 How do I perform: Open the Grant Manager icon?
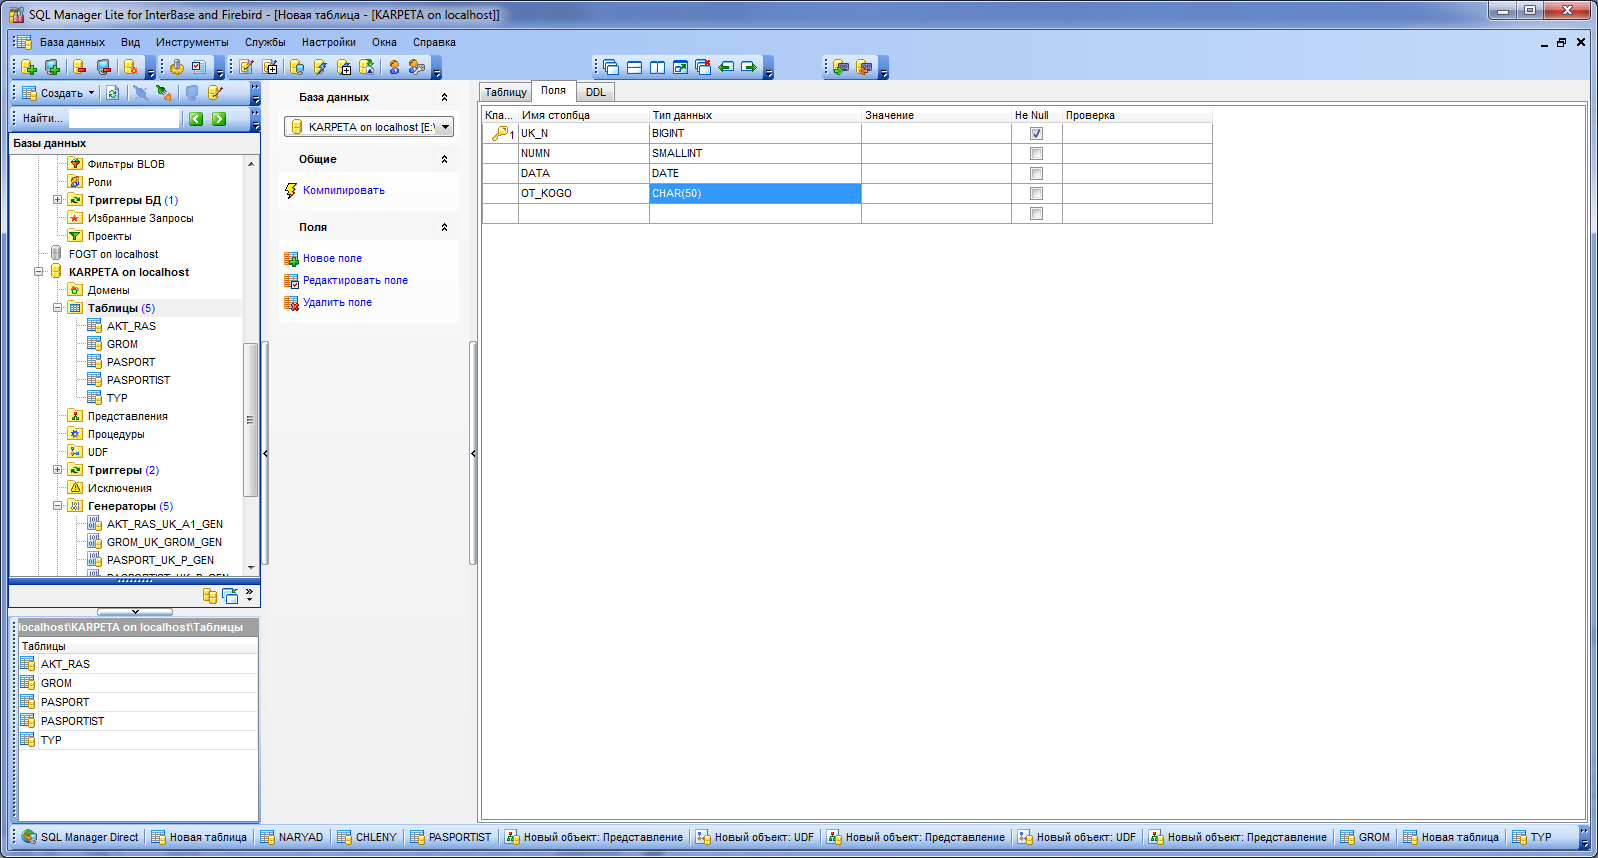click(417, 67)
